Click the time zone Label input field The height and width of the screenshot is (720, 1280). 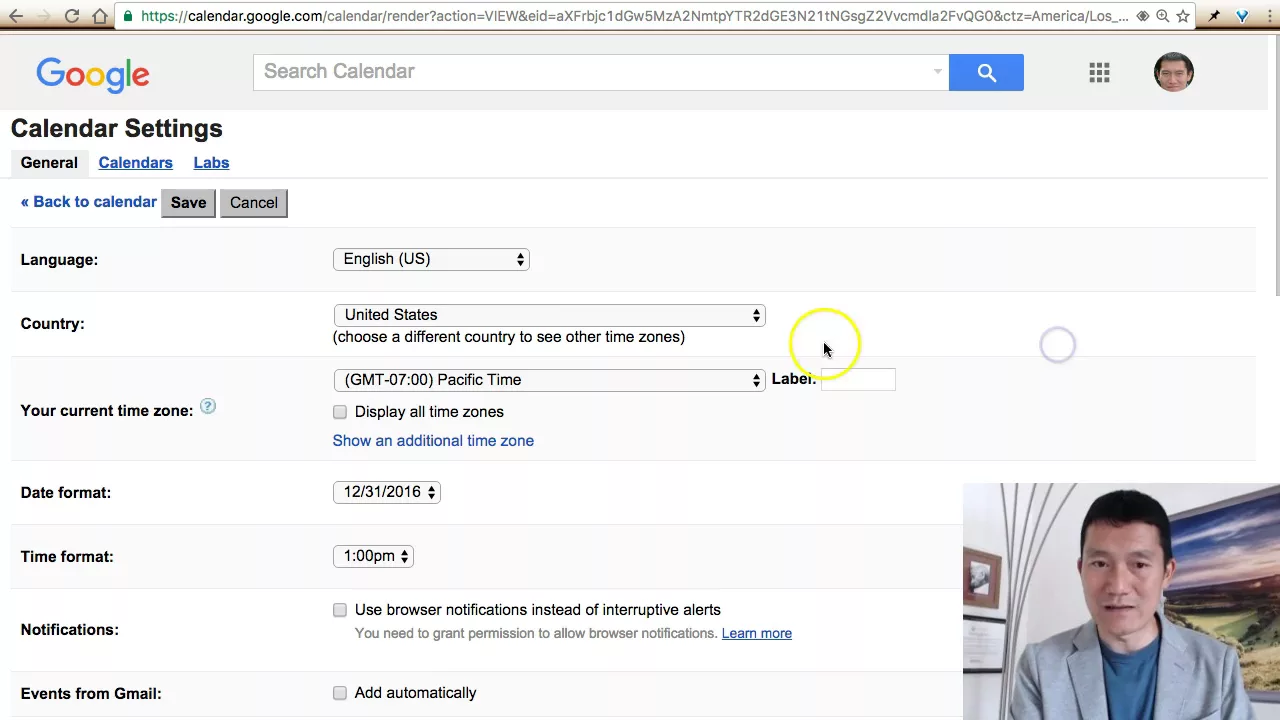click(x=858, y=379)
